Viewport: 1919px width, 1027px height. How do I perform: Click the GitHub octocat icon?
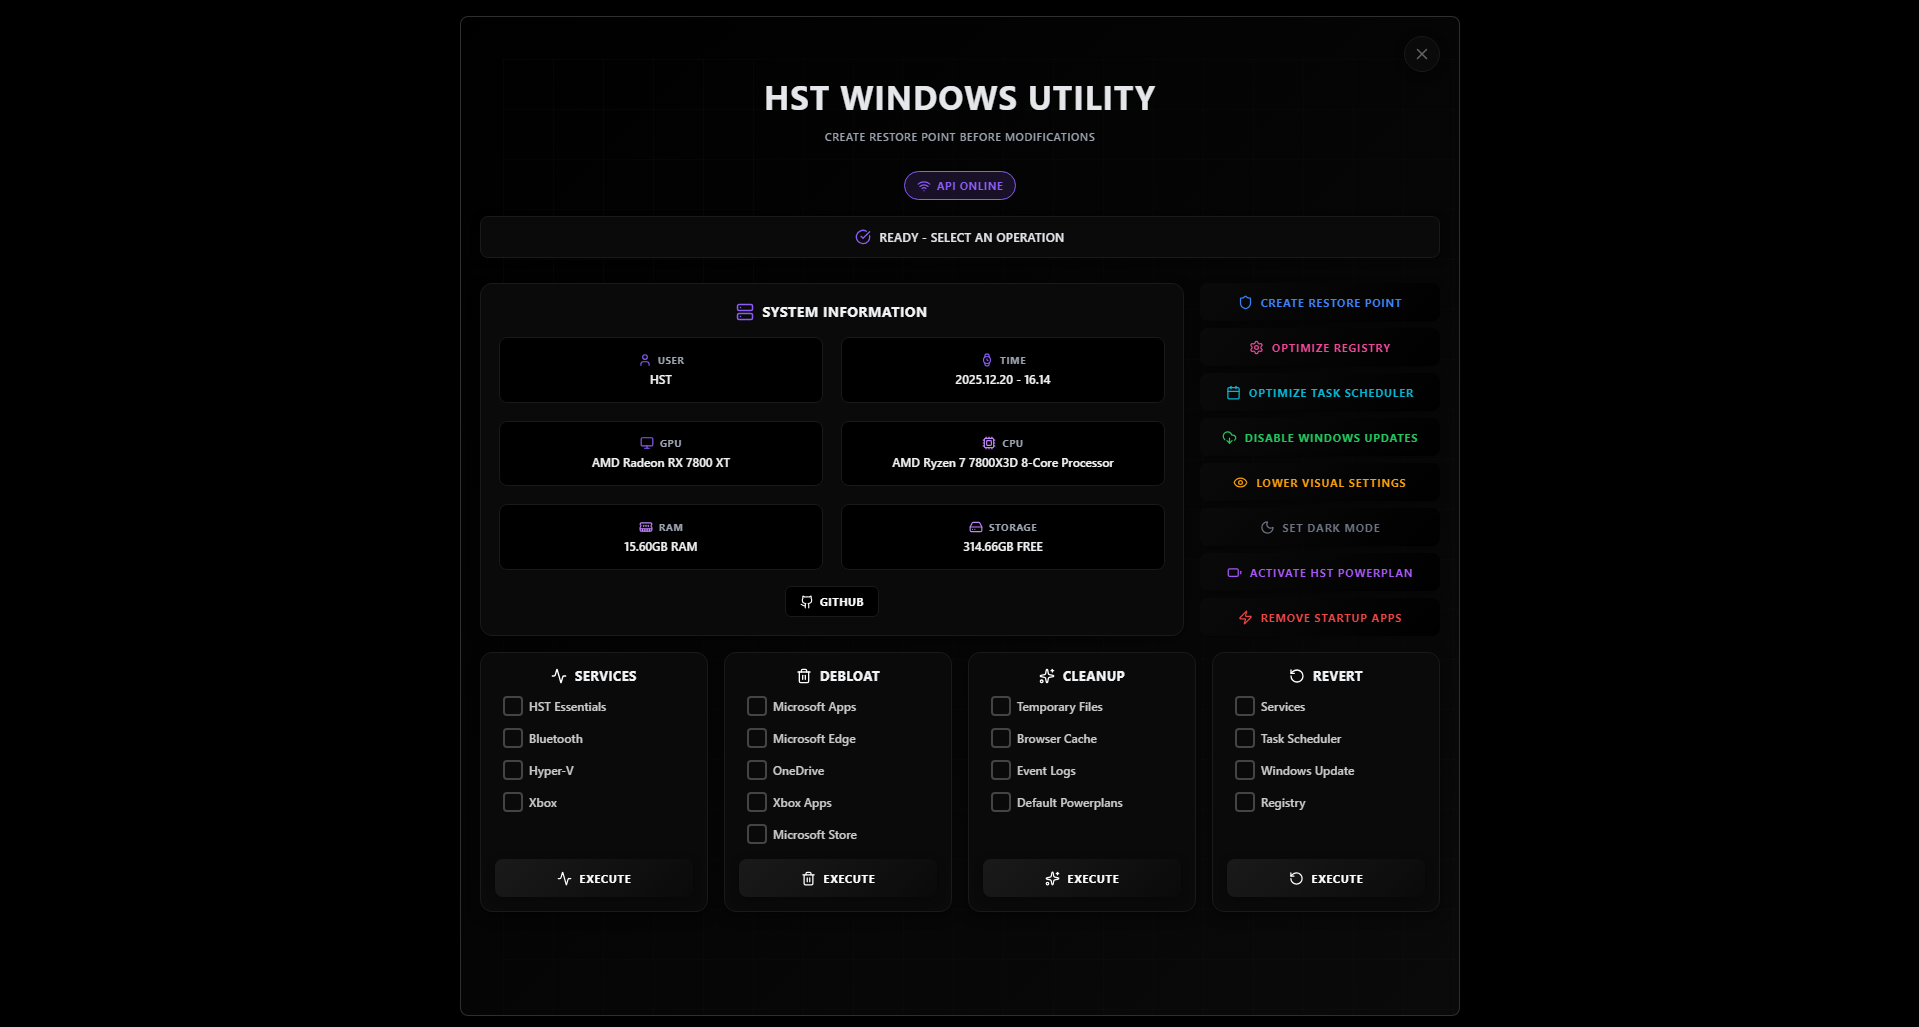click(x=806, y=601)
